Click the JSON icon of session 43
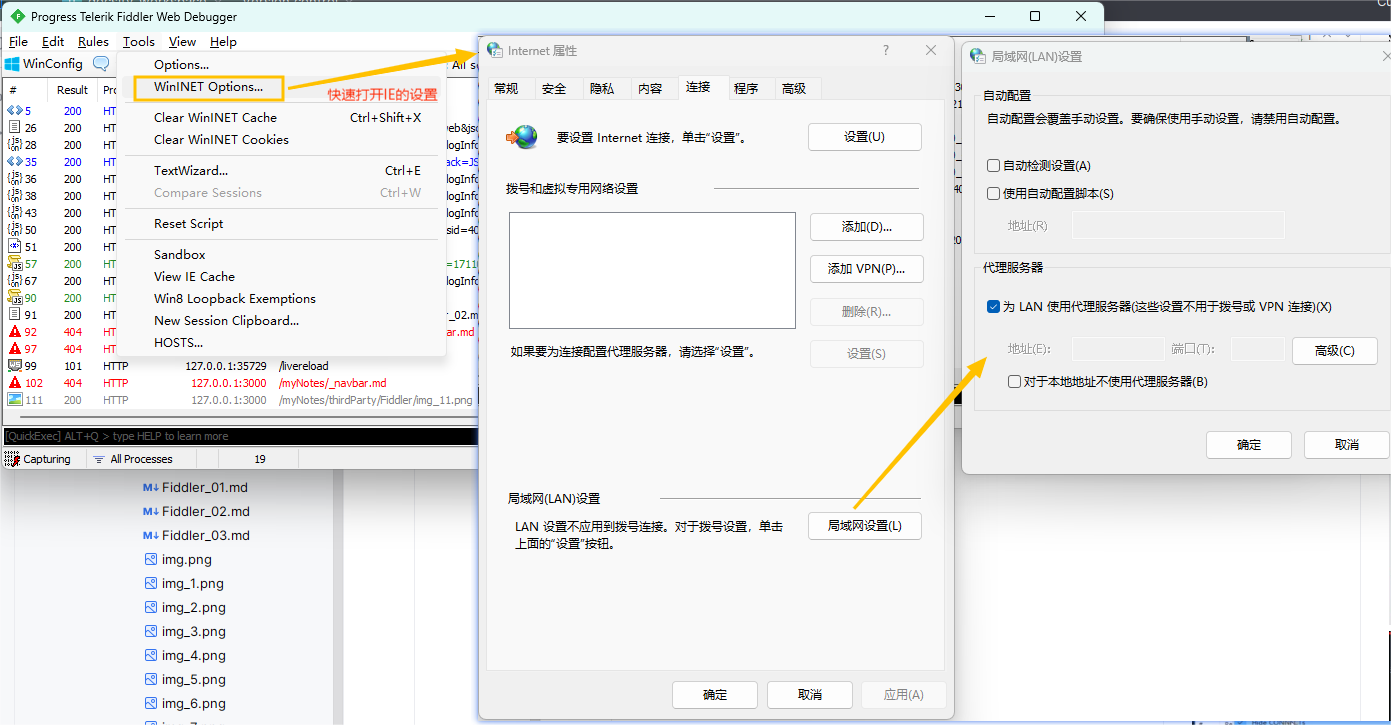1391x725 pixels. 14,212
